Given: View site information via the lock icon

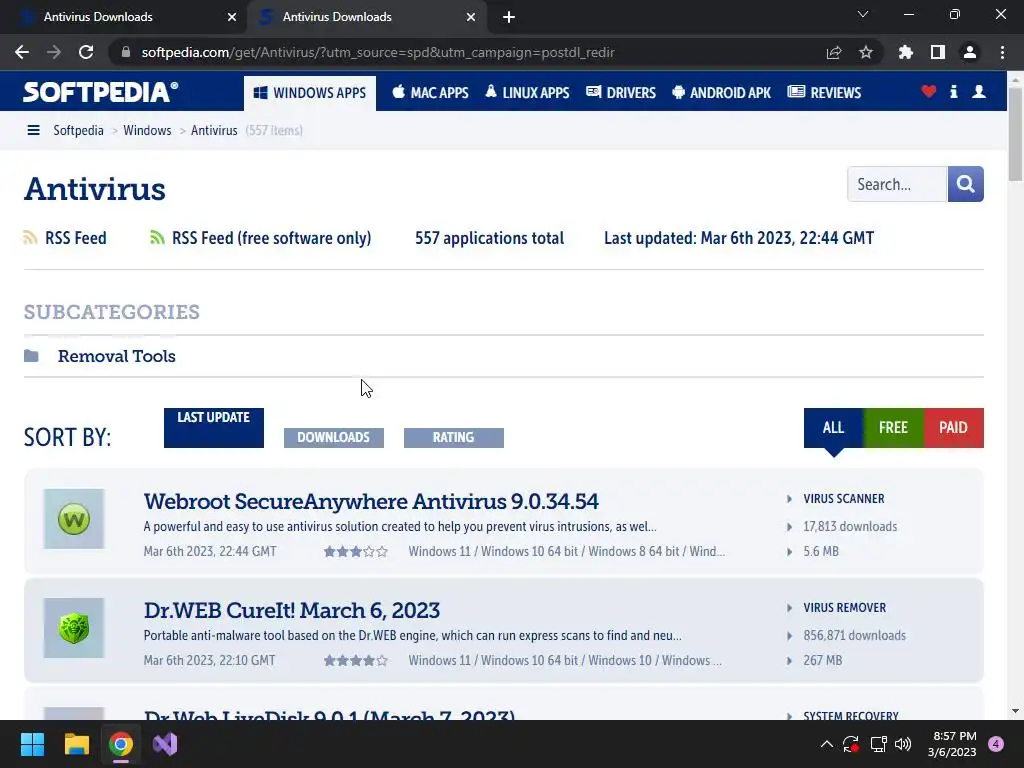Looking at the screenshot, I should click(x=126, y=52).
